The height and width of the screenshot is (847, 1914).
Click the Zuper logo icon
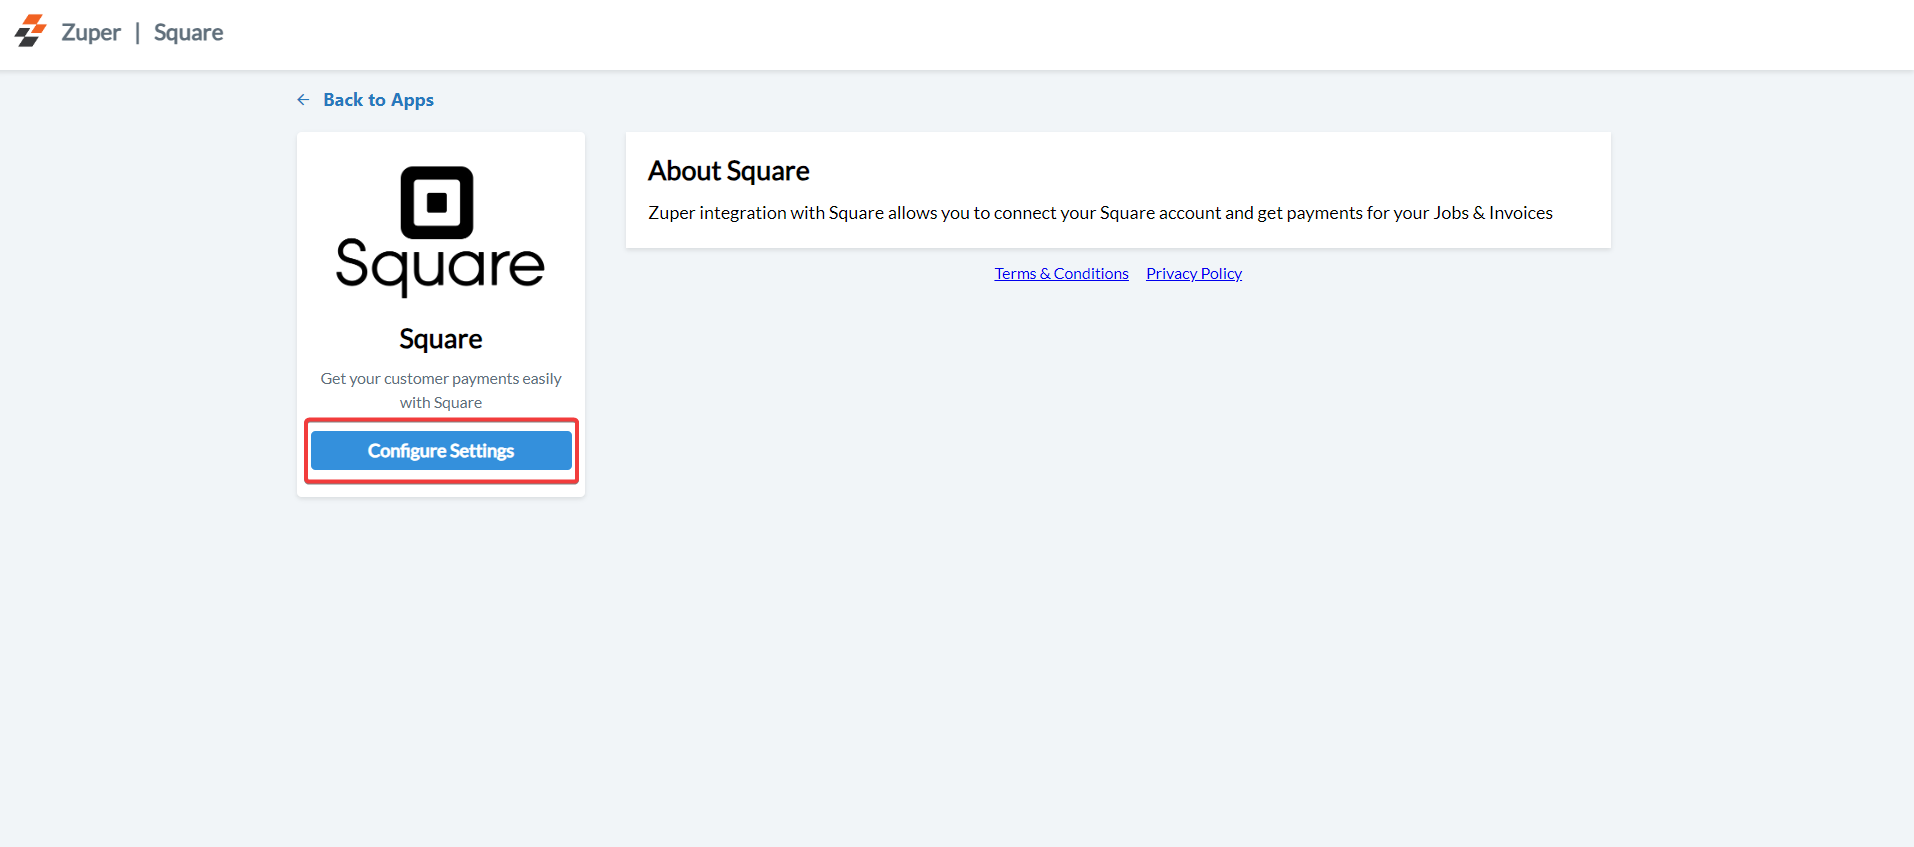(31, 31)
